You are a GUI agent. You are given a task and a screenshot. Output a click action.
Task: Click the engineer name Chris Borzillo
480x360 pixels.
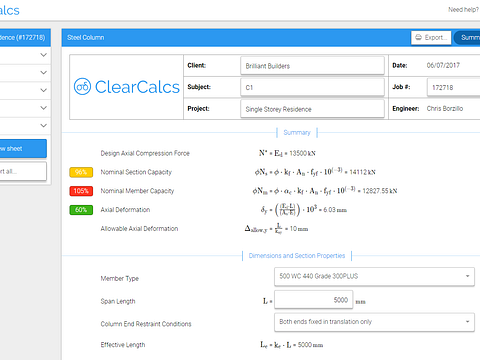point(445,109)
